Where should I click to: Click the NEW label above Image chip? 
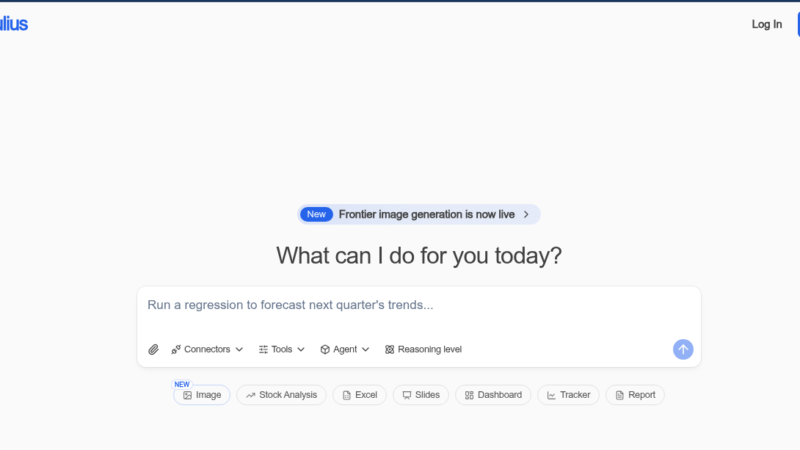pyautogui.click(x=182, y=384)
